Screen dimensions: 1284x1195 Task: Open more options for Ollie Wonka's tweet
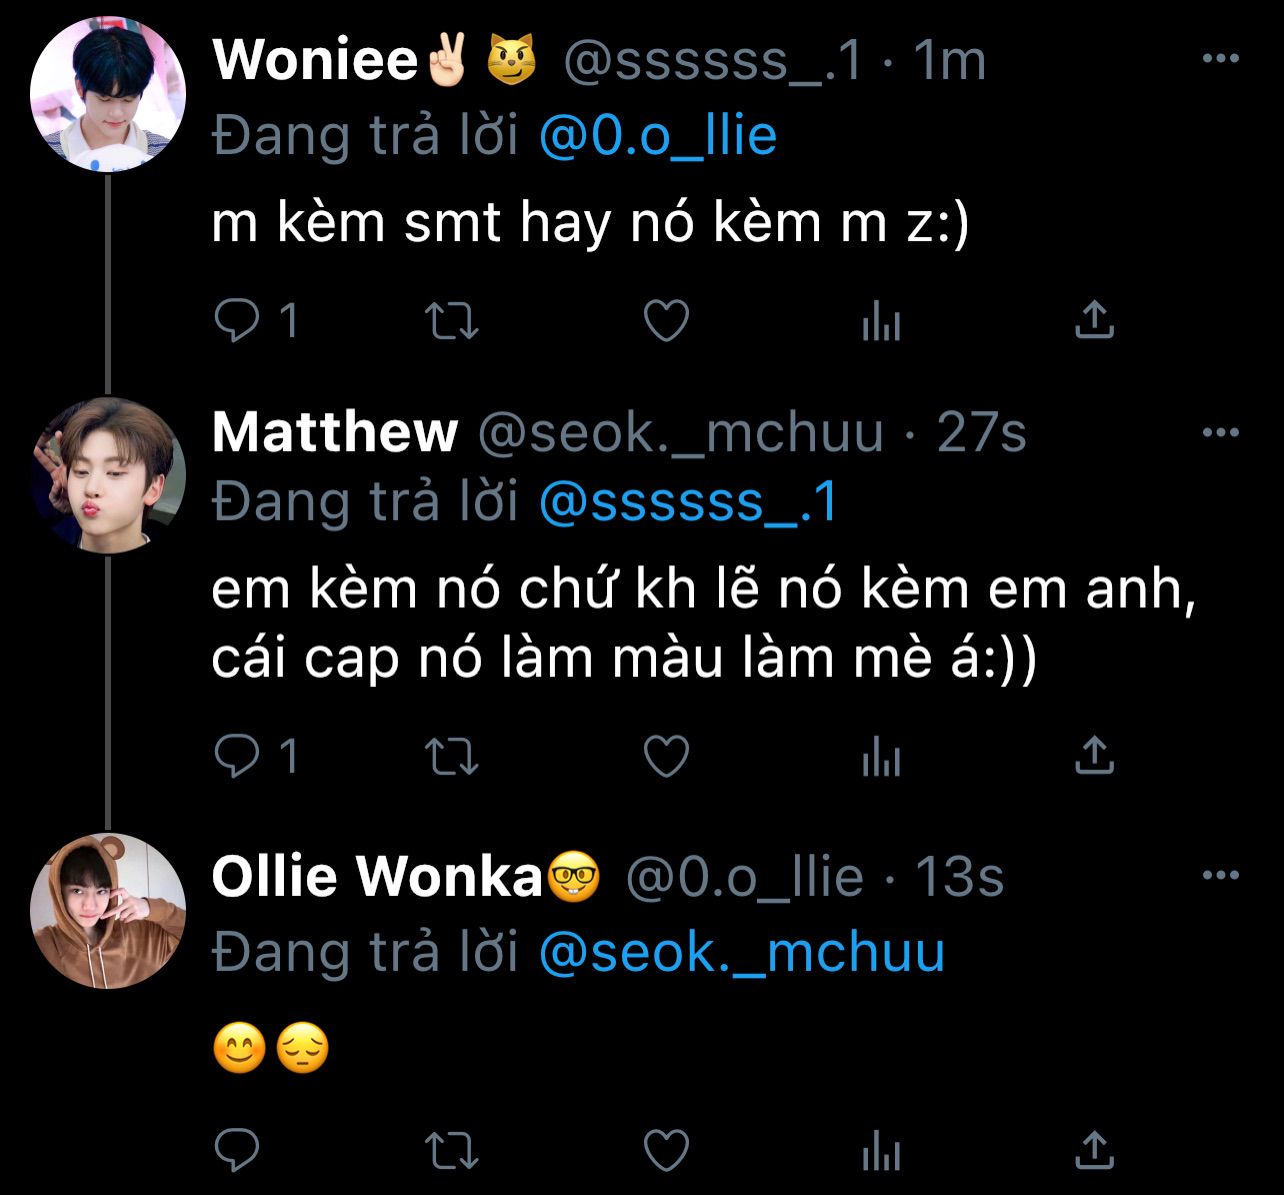(1220, 876)
